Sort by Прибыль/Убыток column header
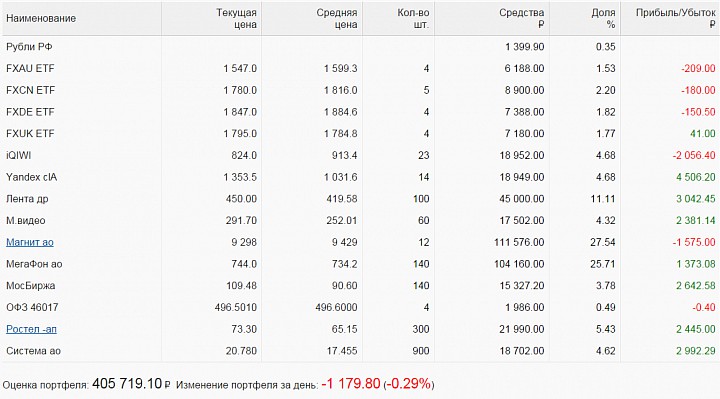 tap(675, 18)
